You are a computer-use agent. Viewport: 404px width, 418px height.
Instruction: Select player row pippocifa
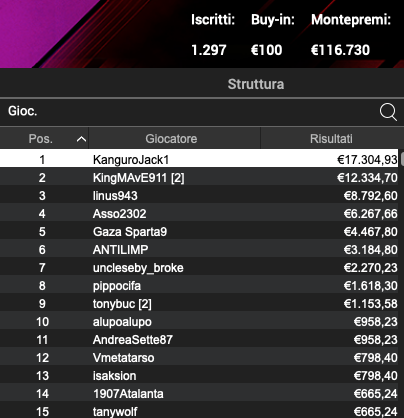click(199, 285)
